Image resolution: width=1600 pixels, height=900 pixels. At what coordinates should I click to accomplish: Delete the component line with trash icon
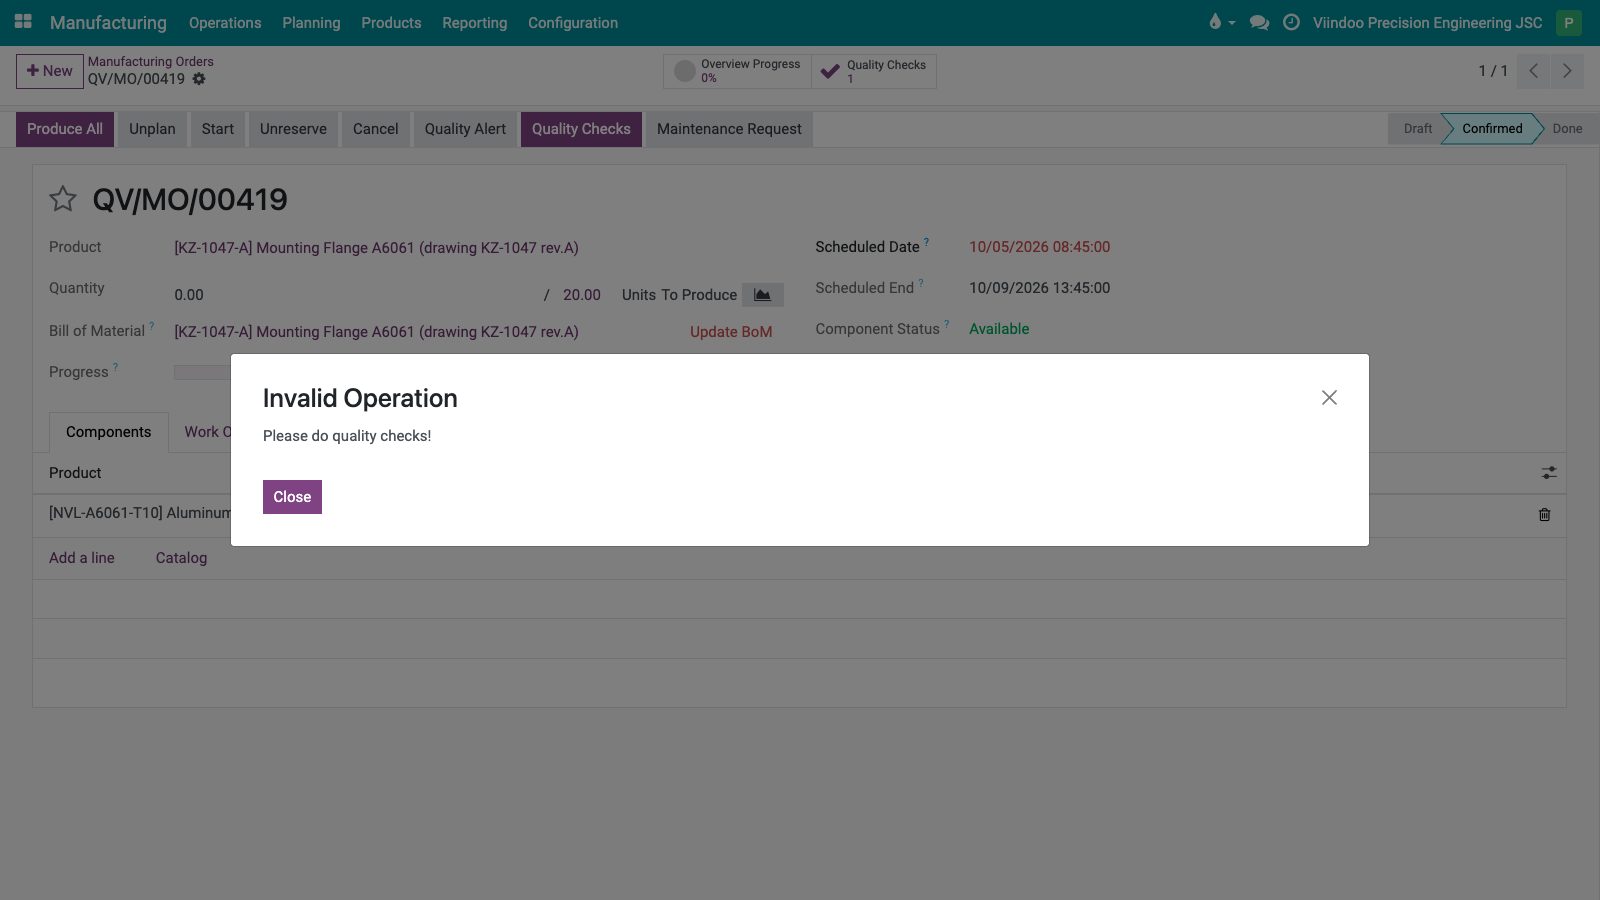[x=1544, y=514]
